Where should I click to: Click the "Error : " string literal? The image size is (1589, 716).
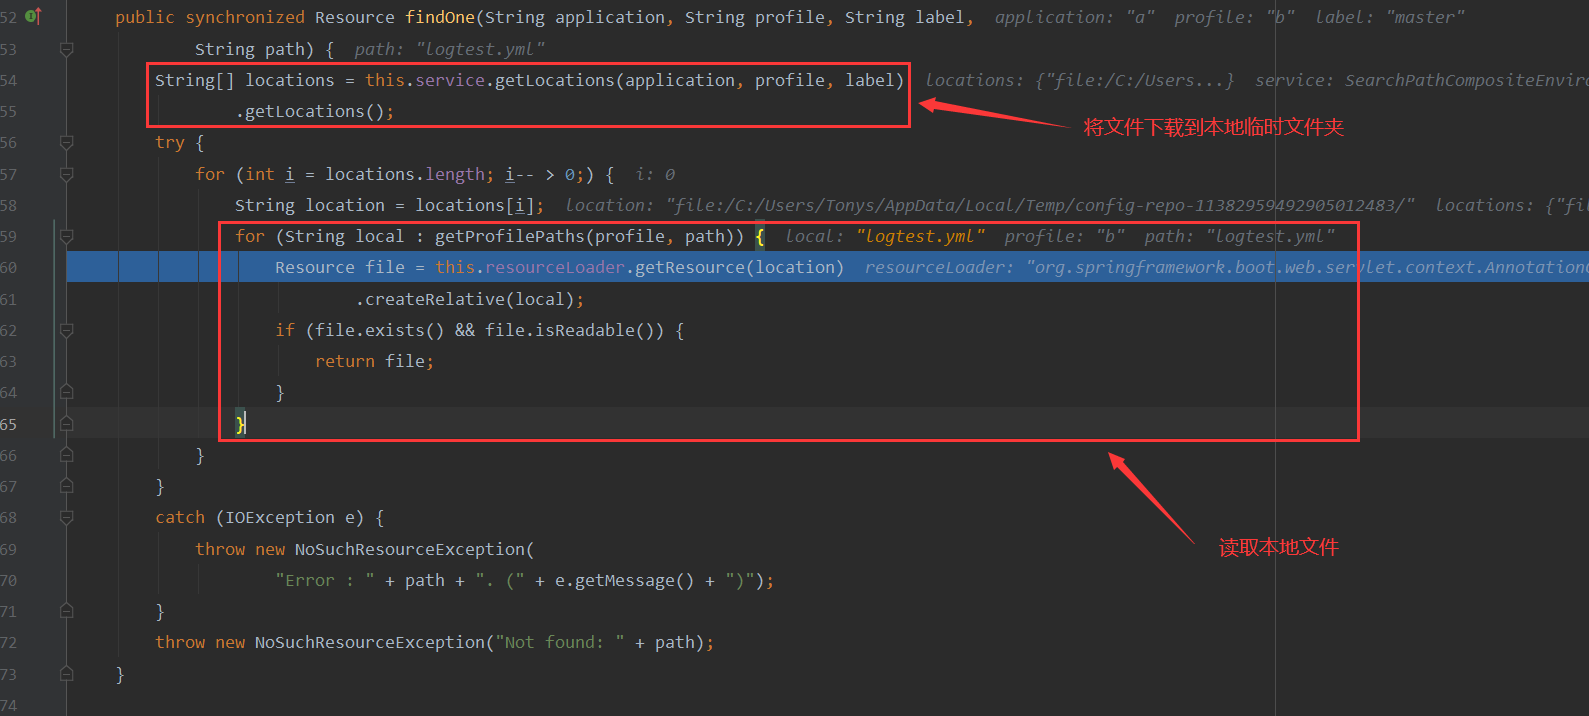[325, 580]
